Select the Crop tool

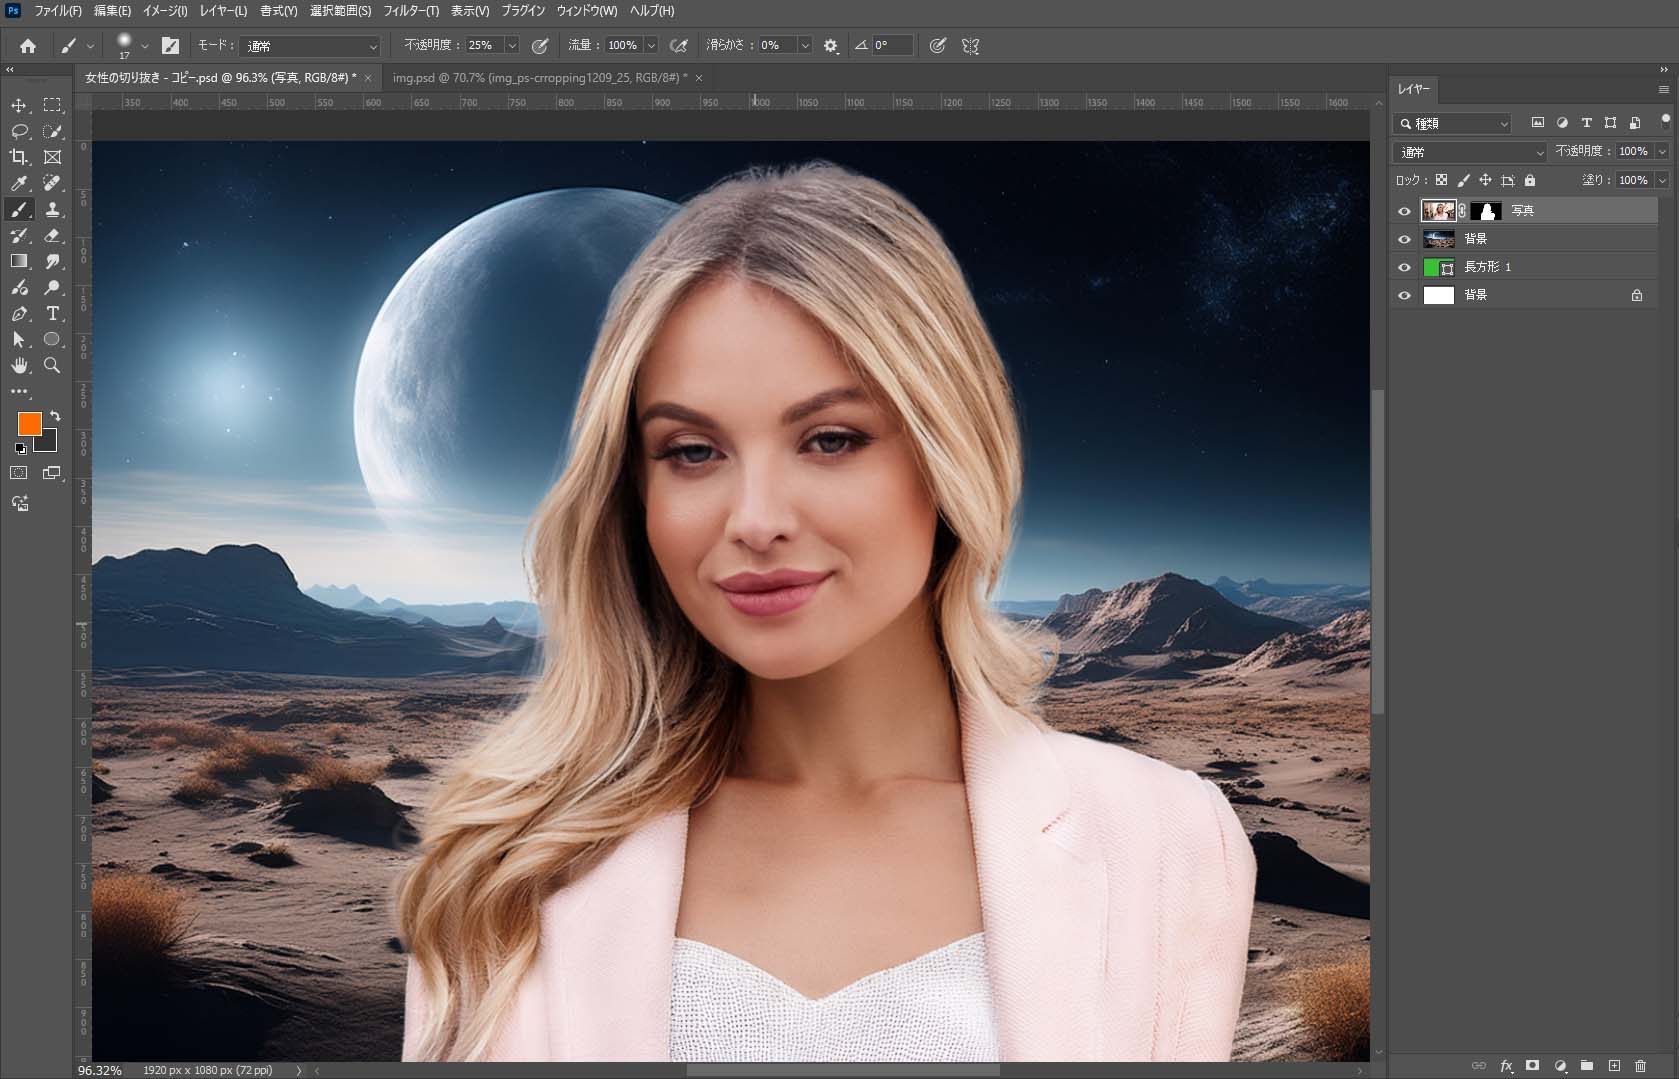point(19,157)
